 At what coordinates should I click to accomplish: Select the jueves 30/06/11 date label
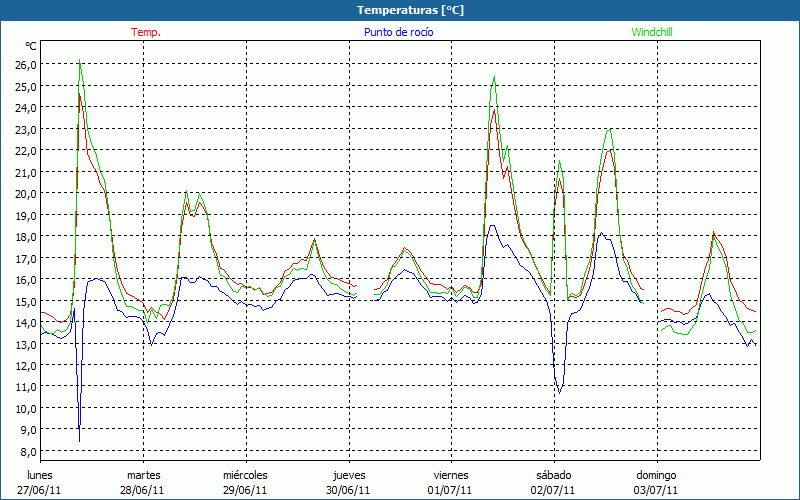coord(349,482)
